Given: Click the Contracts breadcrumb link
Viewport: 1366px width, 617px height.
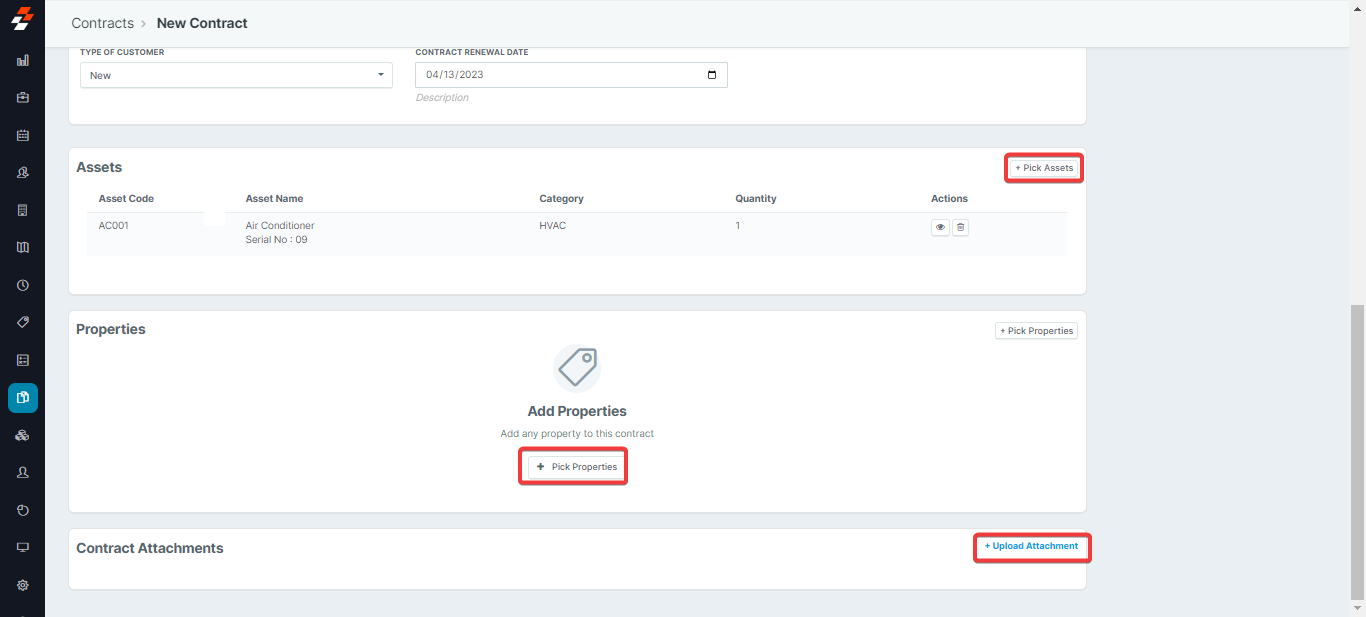Looking at the screenshot, I should click(102, 23).
